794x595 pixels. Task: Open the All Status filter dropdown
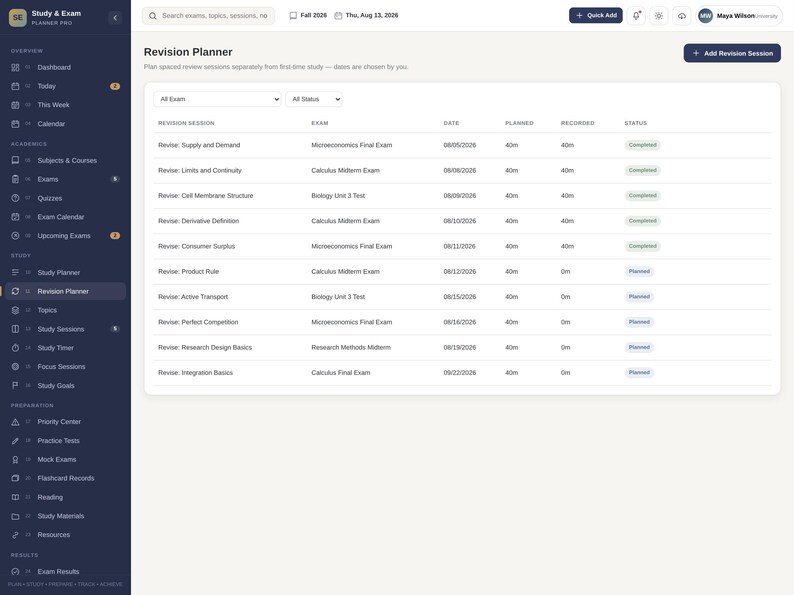tap(314, 99)
